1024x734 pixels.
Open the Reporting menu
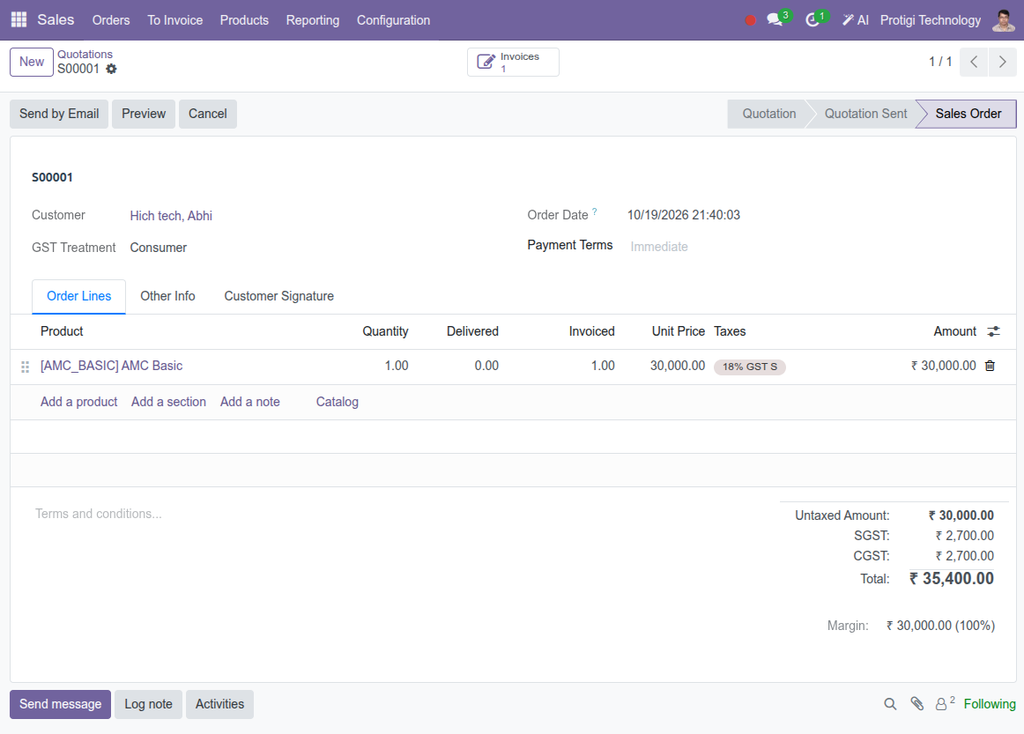click(x=313, y=20)
